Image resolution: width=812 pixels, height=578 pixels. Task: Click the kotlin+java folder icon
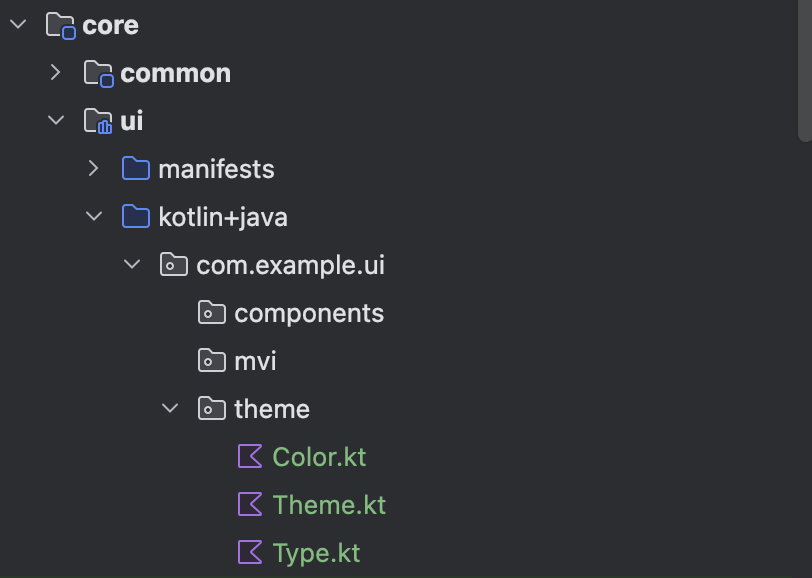pyautogui.click(x=135, y=217)
